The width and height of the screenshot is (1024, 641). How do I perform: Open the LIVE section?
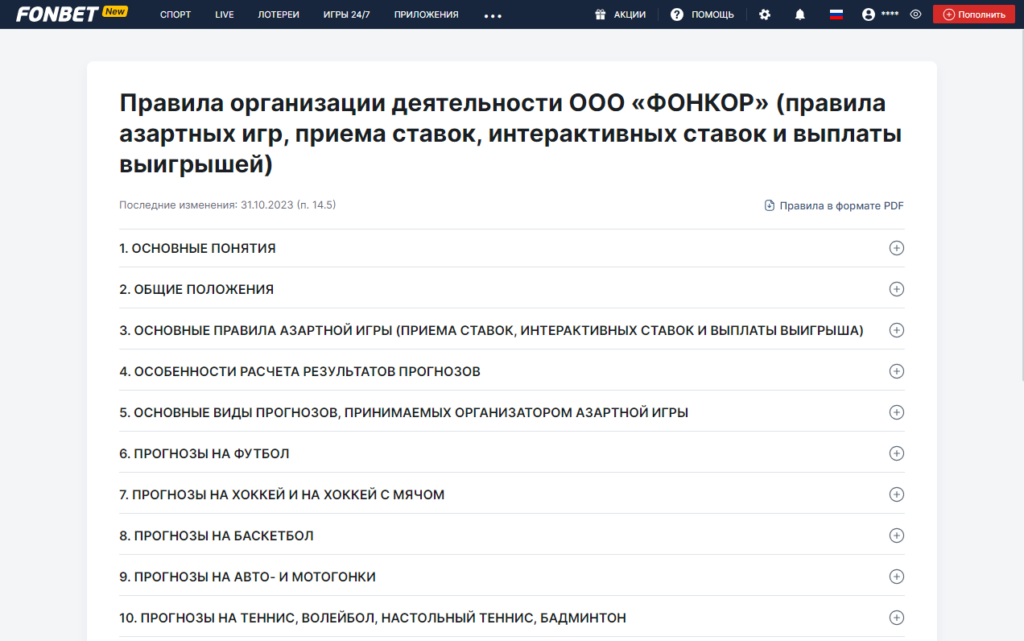(224, 14)
